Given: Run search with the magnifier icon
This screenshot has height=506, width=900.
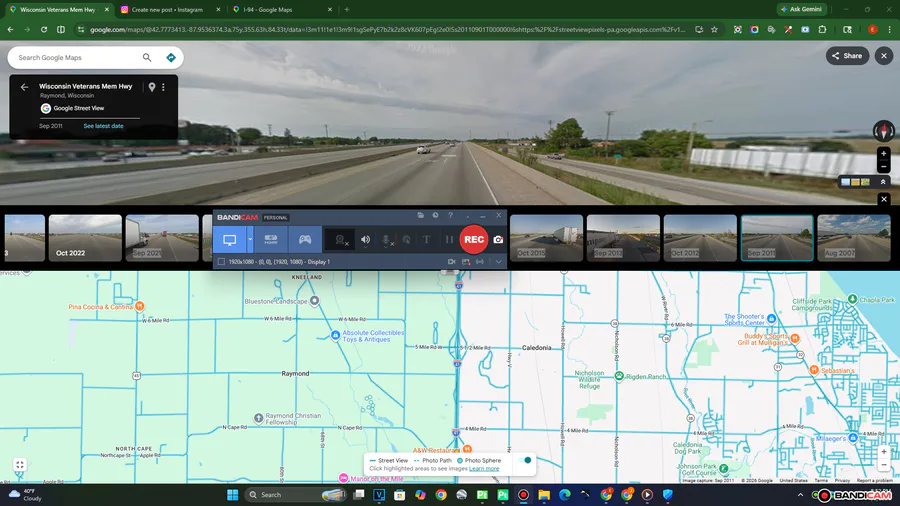Looking at the screenshot, I should (x=147, y=57).
